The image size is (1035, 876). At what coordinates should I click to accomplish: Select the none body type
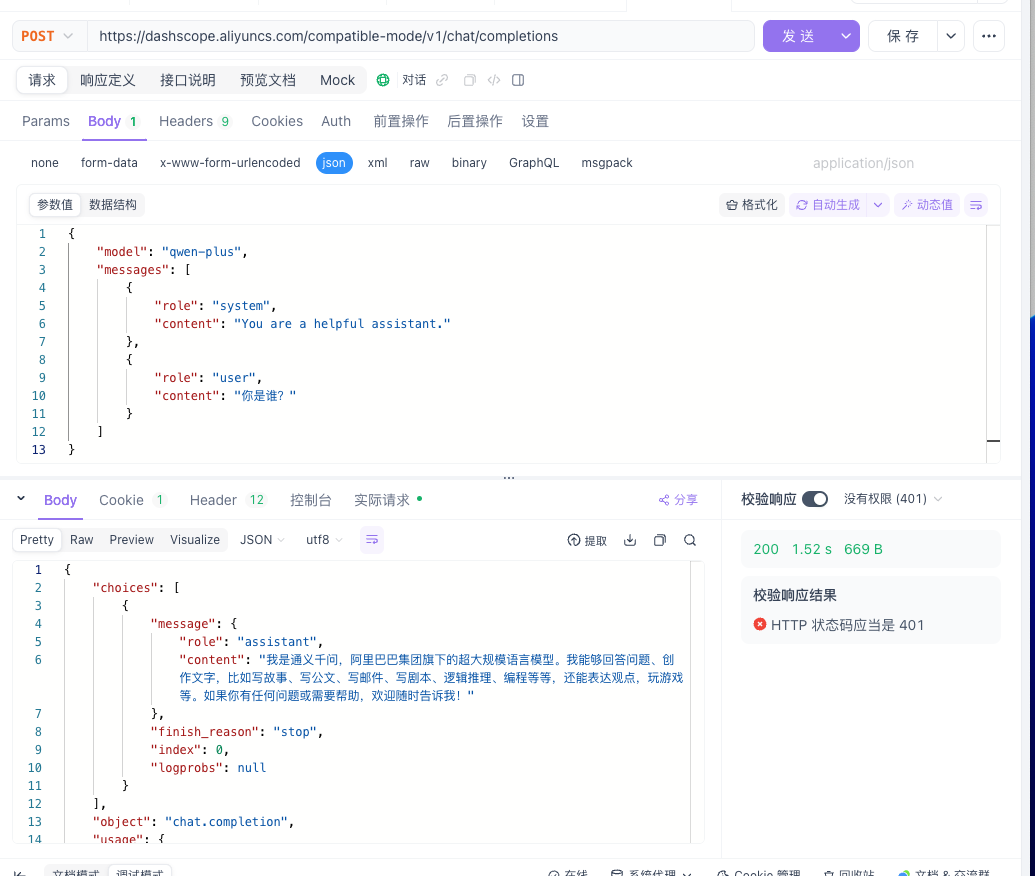45,163
